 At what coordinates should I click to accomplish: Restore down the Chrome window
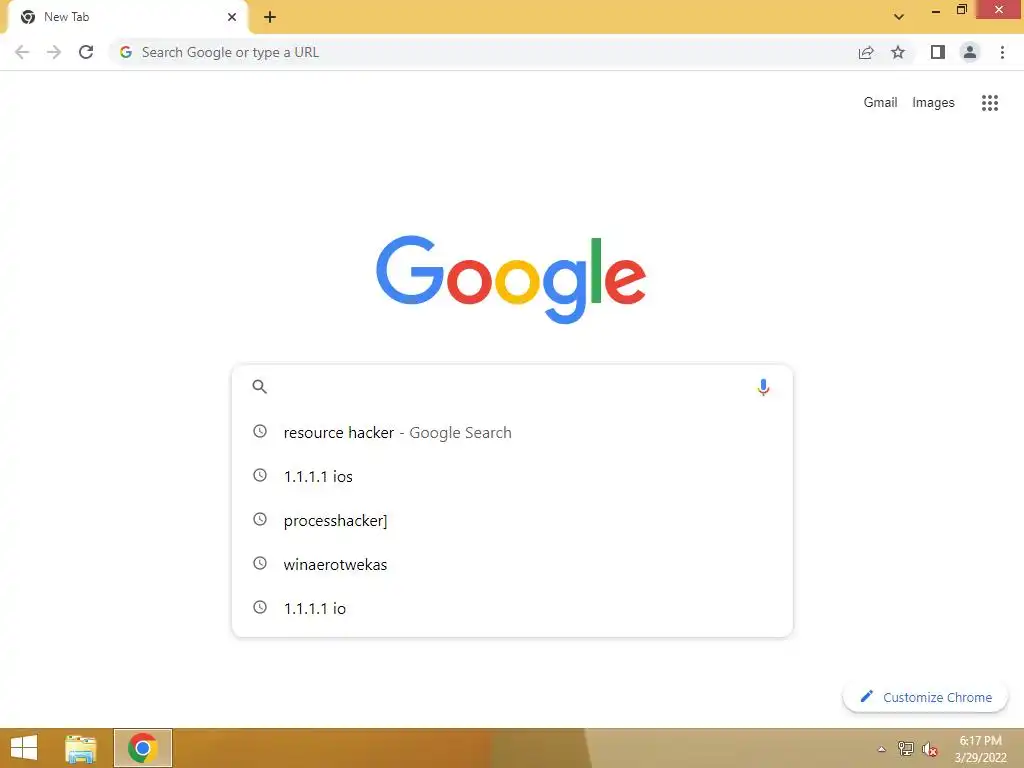961,10
